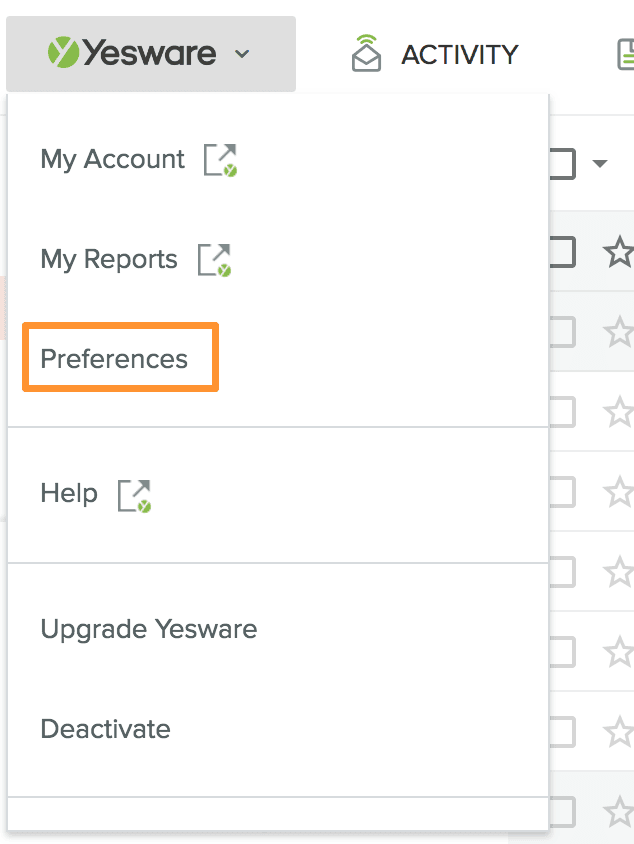The height and width of the screenshot is (844, 634).
Task: Open the select-all dropdown arrow
Action: [600, 164]
